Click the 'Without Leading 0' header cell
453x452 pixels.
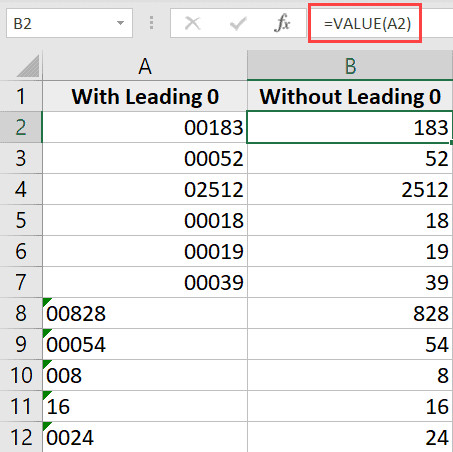click(x=350, y=96)
